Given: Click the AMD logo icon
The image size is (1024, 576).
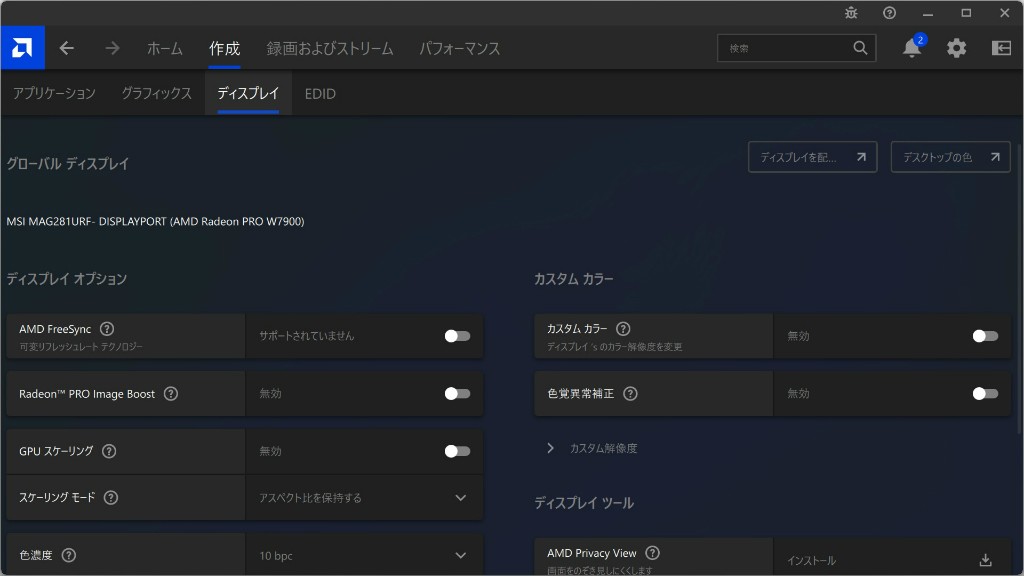Looking at the screenshot, I should (x=22, y=48).
